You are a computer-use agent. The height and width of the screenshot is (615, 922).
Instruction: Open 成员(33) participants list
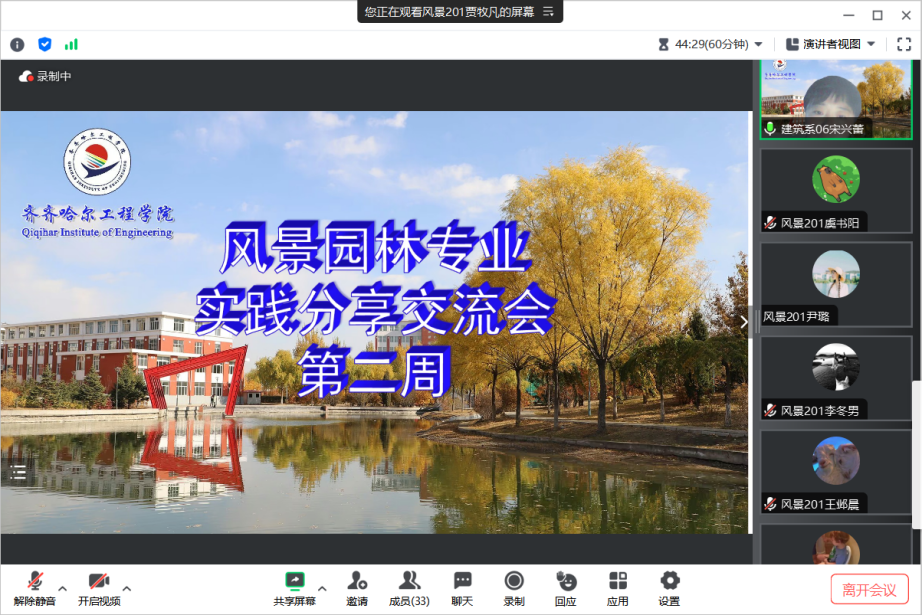[x=409, y=588]
